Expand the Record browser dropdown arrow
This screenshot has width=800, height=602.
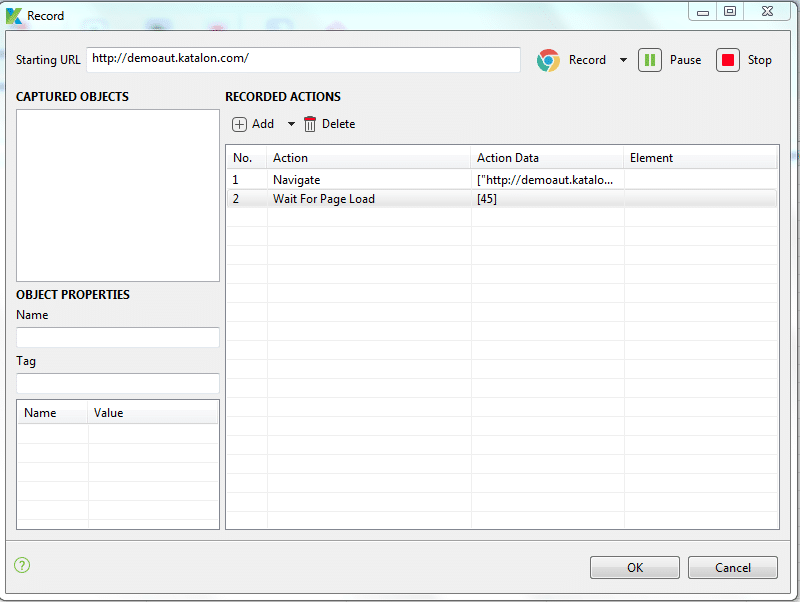[x=623, y=60]
